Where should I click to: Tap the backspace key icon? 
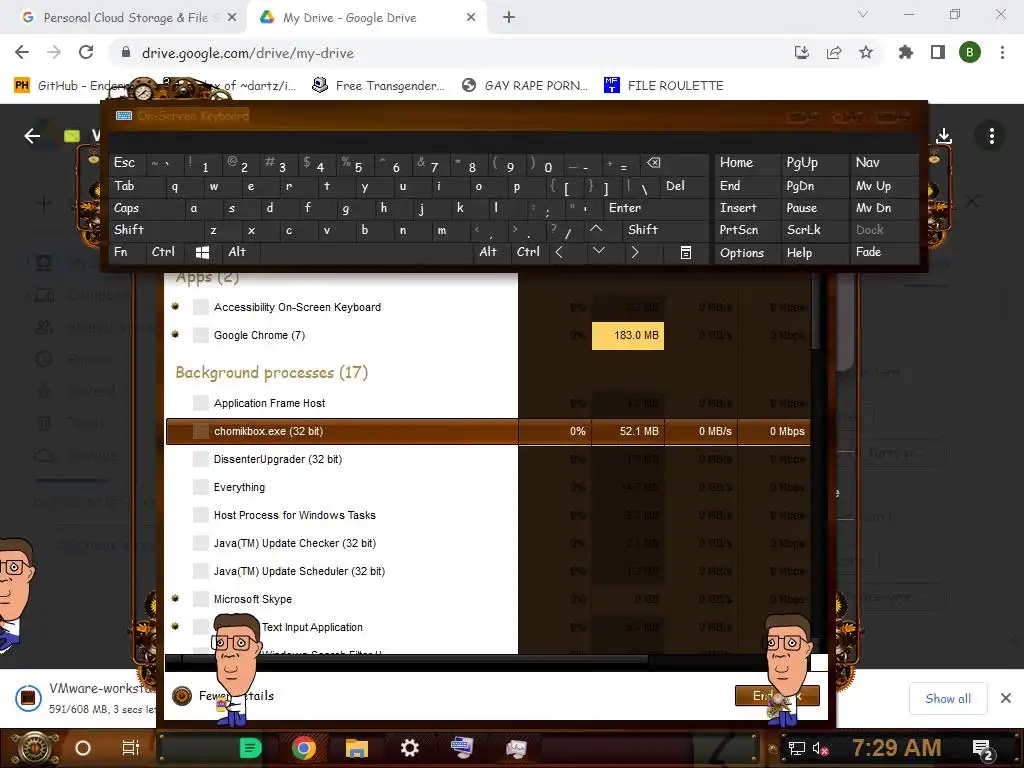click(676, 163)
